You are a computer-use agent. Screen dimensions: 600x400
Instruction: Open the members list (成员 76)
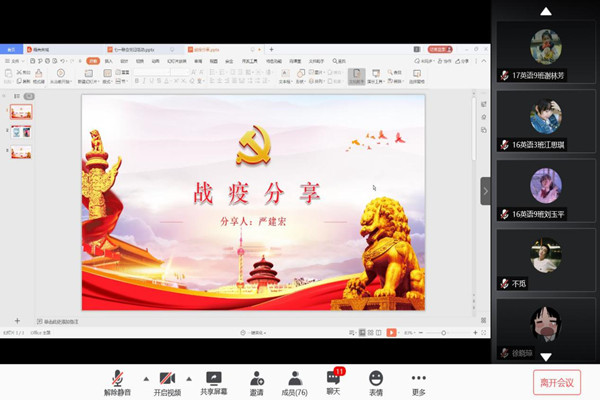coord(295,381)
